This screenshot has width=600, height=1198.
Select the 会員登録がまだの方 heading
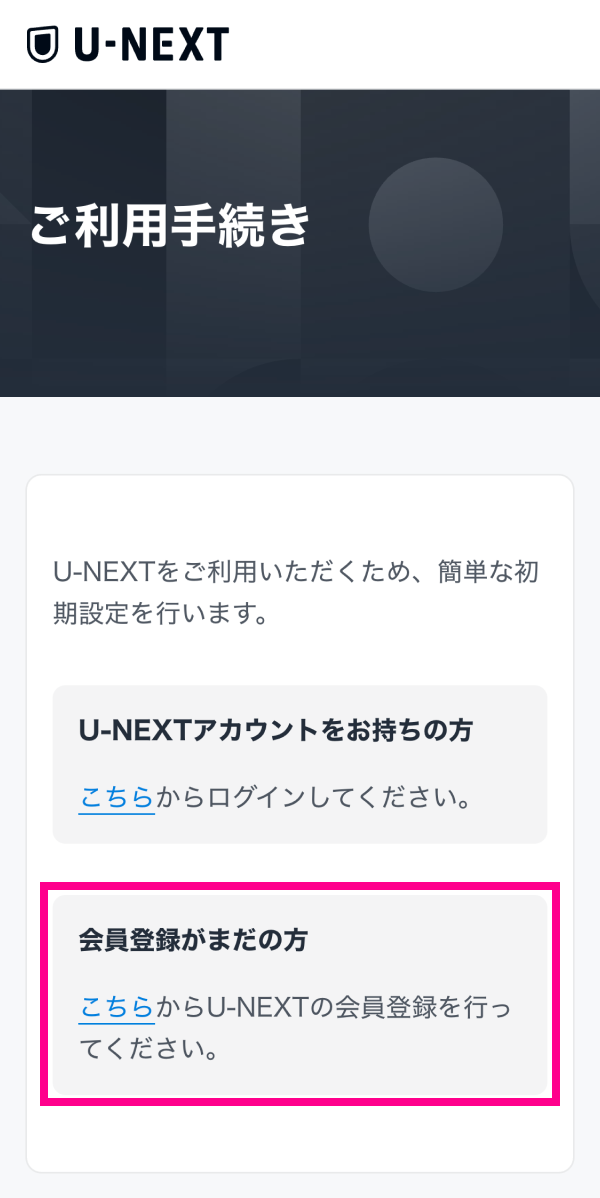tap(193, 940)
